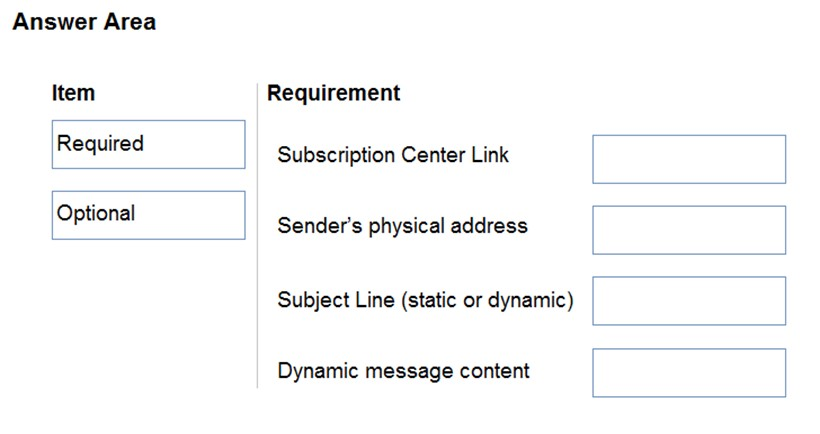
Task: Click the vertical divider between Item and Requirement
Action: point(257,235)
